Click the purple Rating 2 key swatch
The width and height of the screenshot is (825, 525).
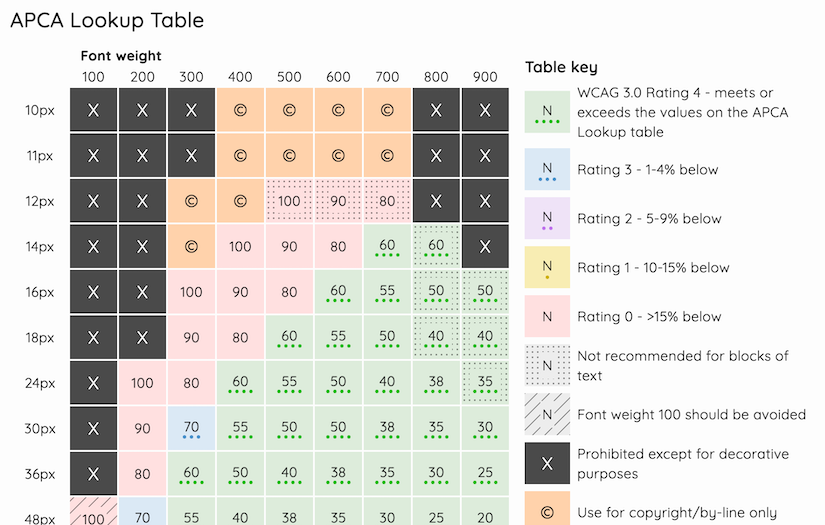547,218
